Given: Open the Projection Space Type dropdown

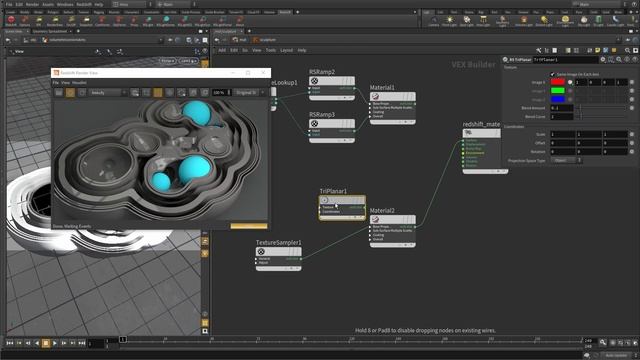Looking at the screenshot, I should tap(566, 160).
